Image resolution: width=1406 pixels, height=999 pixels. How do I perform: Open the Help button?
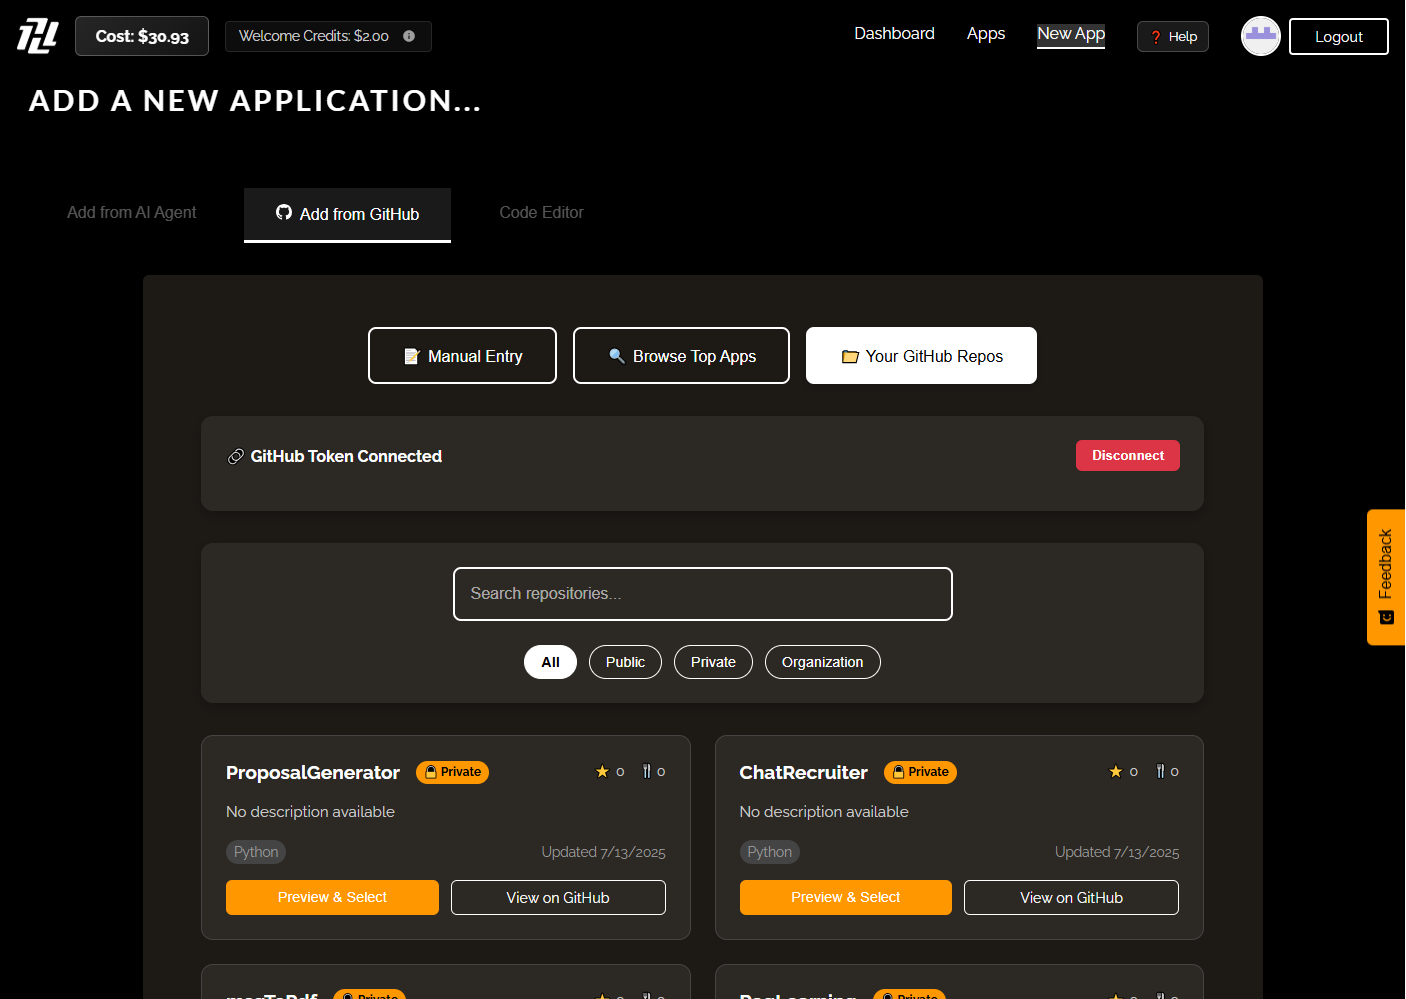(1173, 36)
